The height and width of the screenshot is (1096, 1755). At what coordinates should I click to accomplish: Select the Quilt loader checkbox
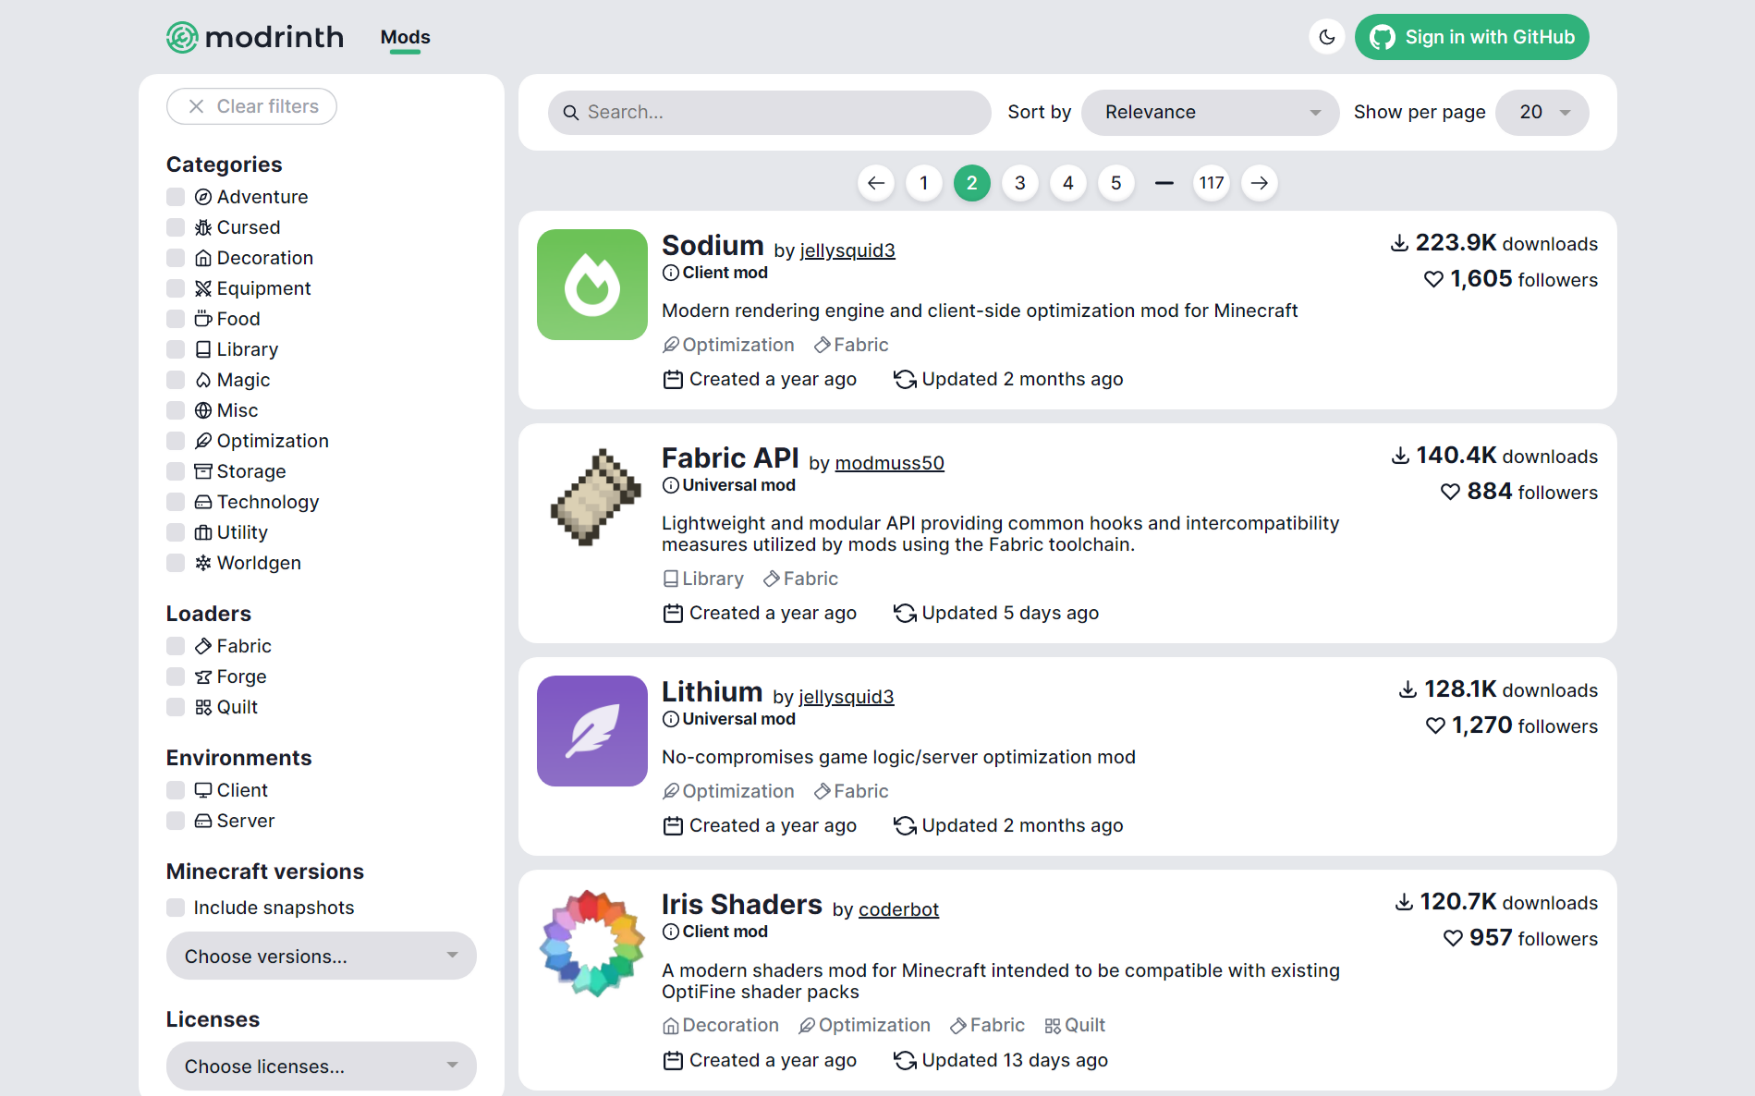point(176,708)
